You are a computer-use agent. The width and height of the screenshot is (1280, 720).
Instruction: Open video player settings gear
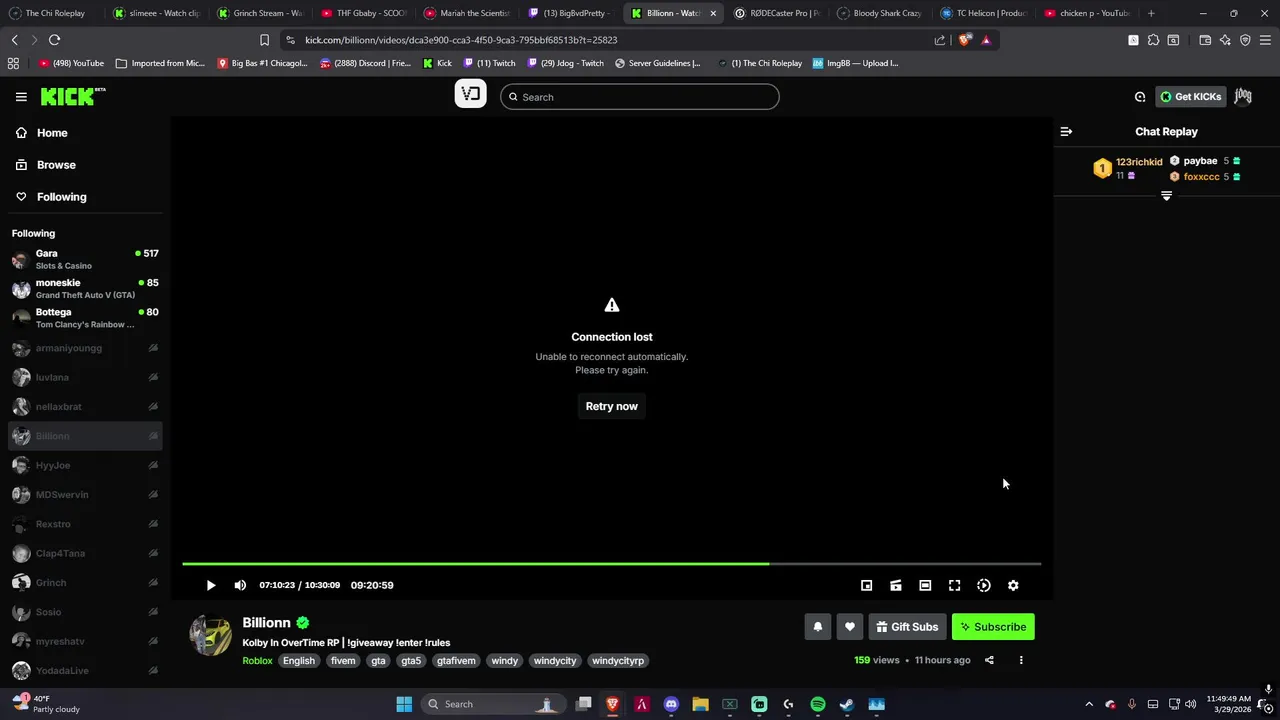pyautogui.click(x=1013, y=585)
